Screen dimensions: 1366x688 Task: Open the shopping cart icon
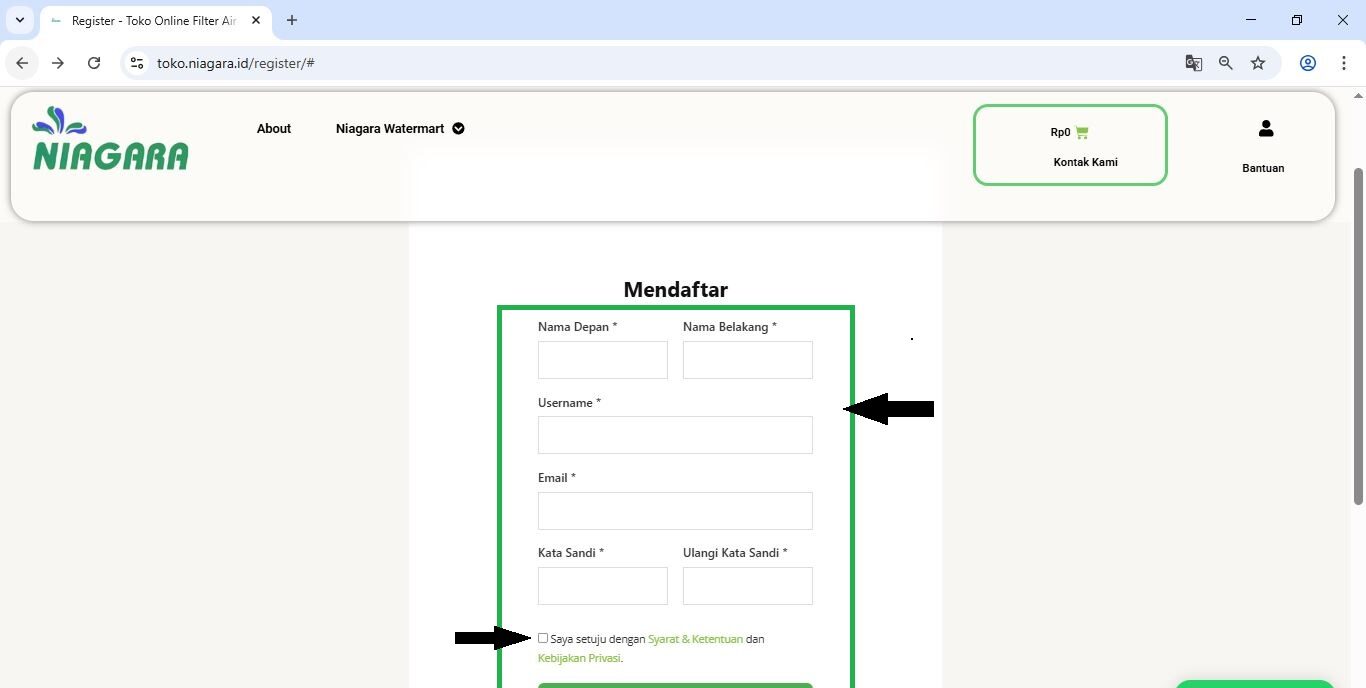click(1081, 132)
